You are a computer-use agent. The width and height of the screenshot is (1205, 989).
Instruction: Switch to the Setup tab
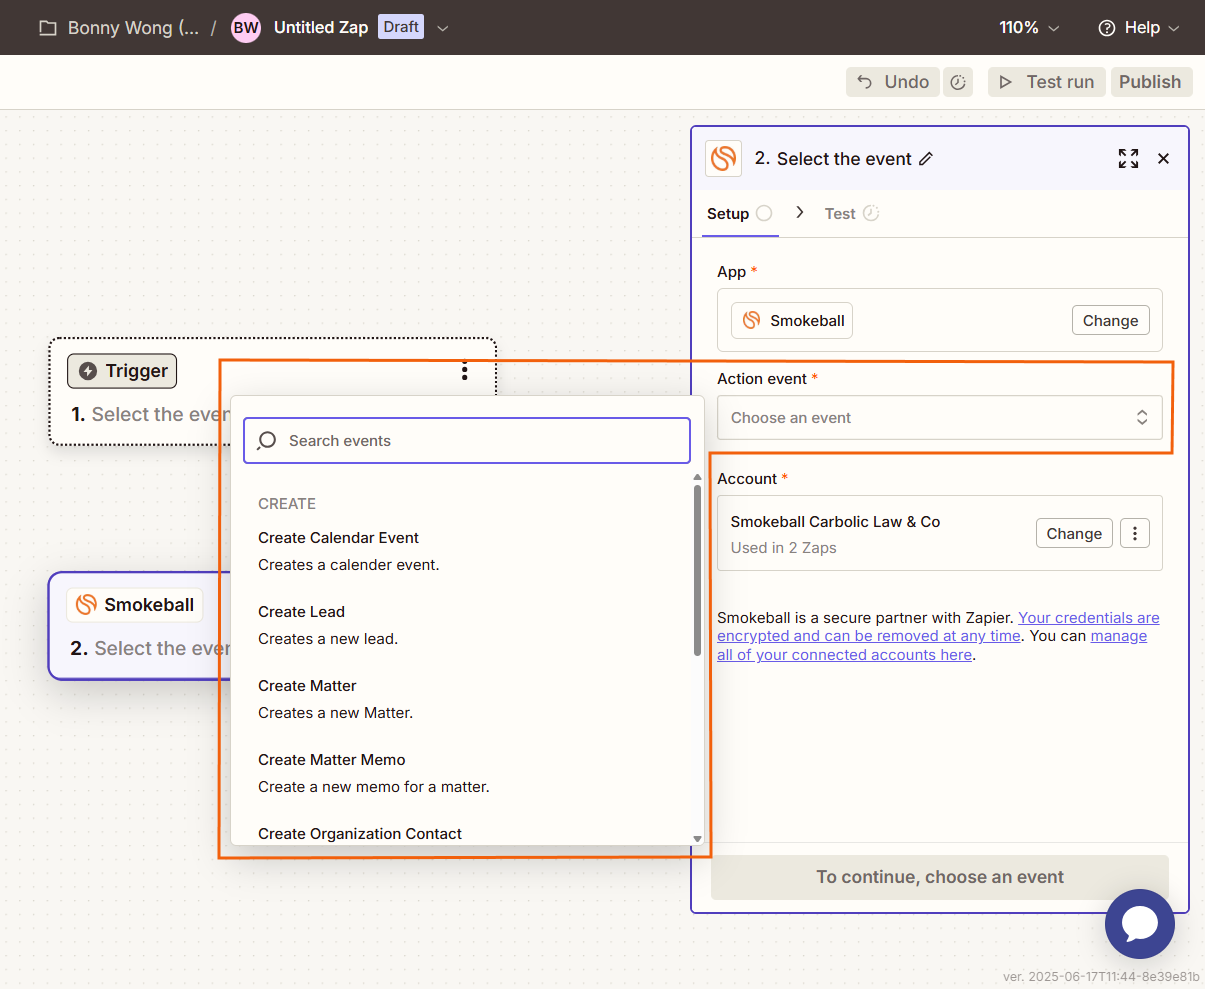pos(740,213)
